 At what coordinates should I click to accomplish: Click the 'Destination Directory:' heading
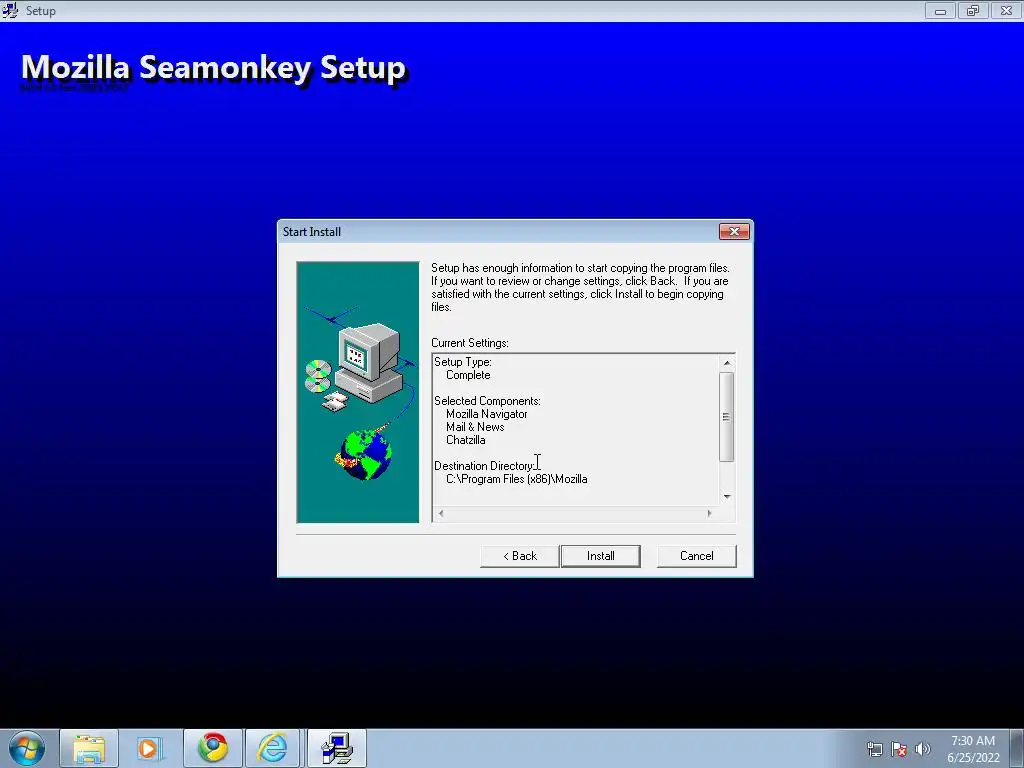[x=484, y=466]
